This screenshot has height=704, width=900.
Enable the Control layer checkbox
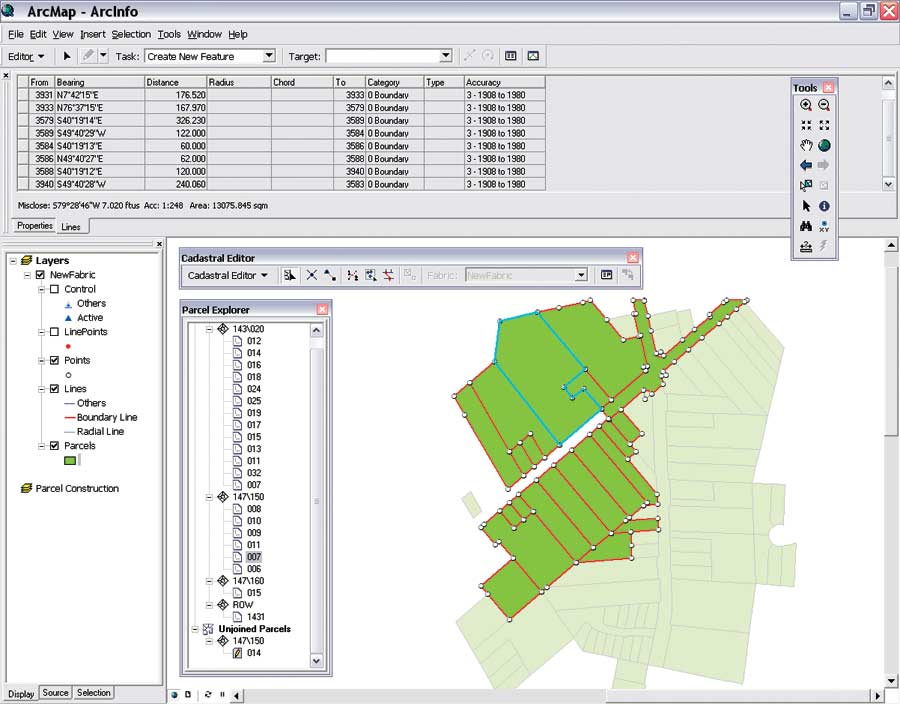pos(54,289)
